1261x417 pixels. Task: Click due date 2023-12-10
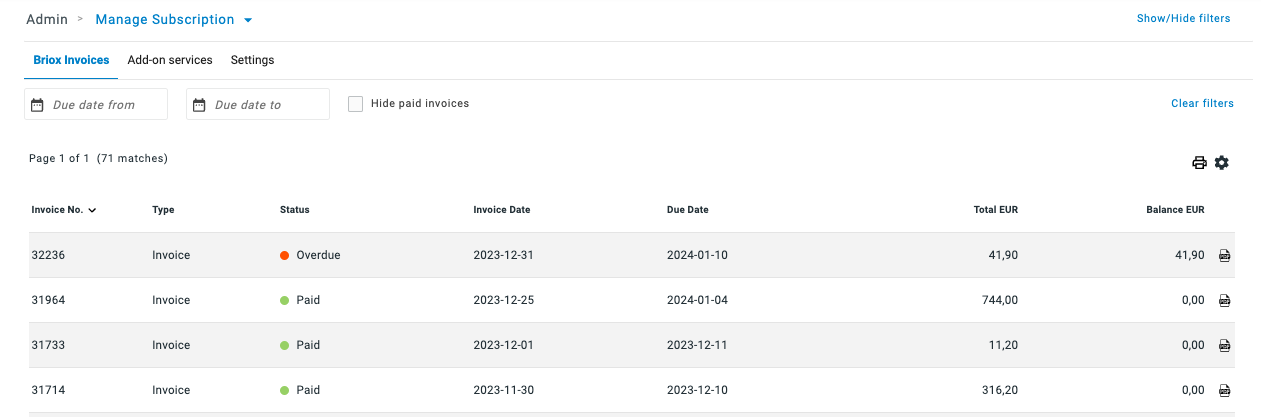pyautogui.click(x=697, y=390)
